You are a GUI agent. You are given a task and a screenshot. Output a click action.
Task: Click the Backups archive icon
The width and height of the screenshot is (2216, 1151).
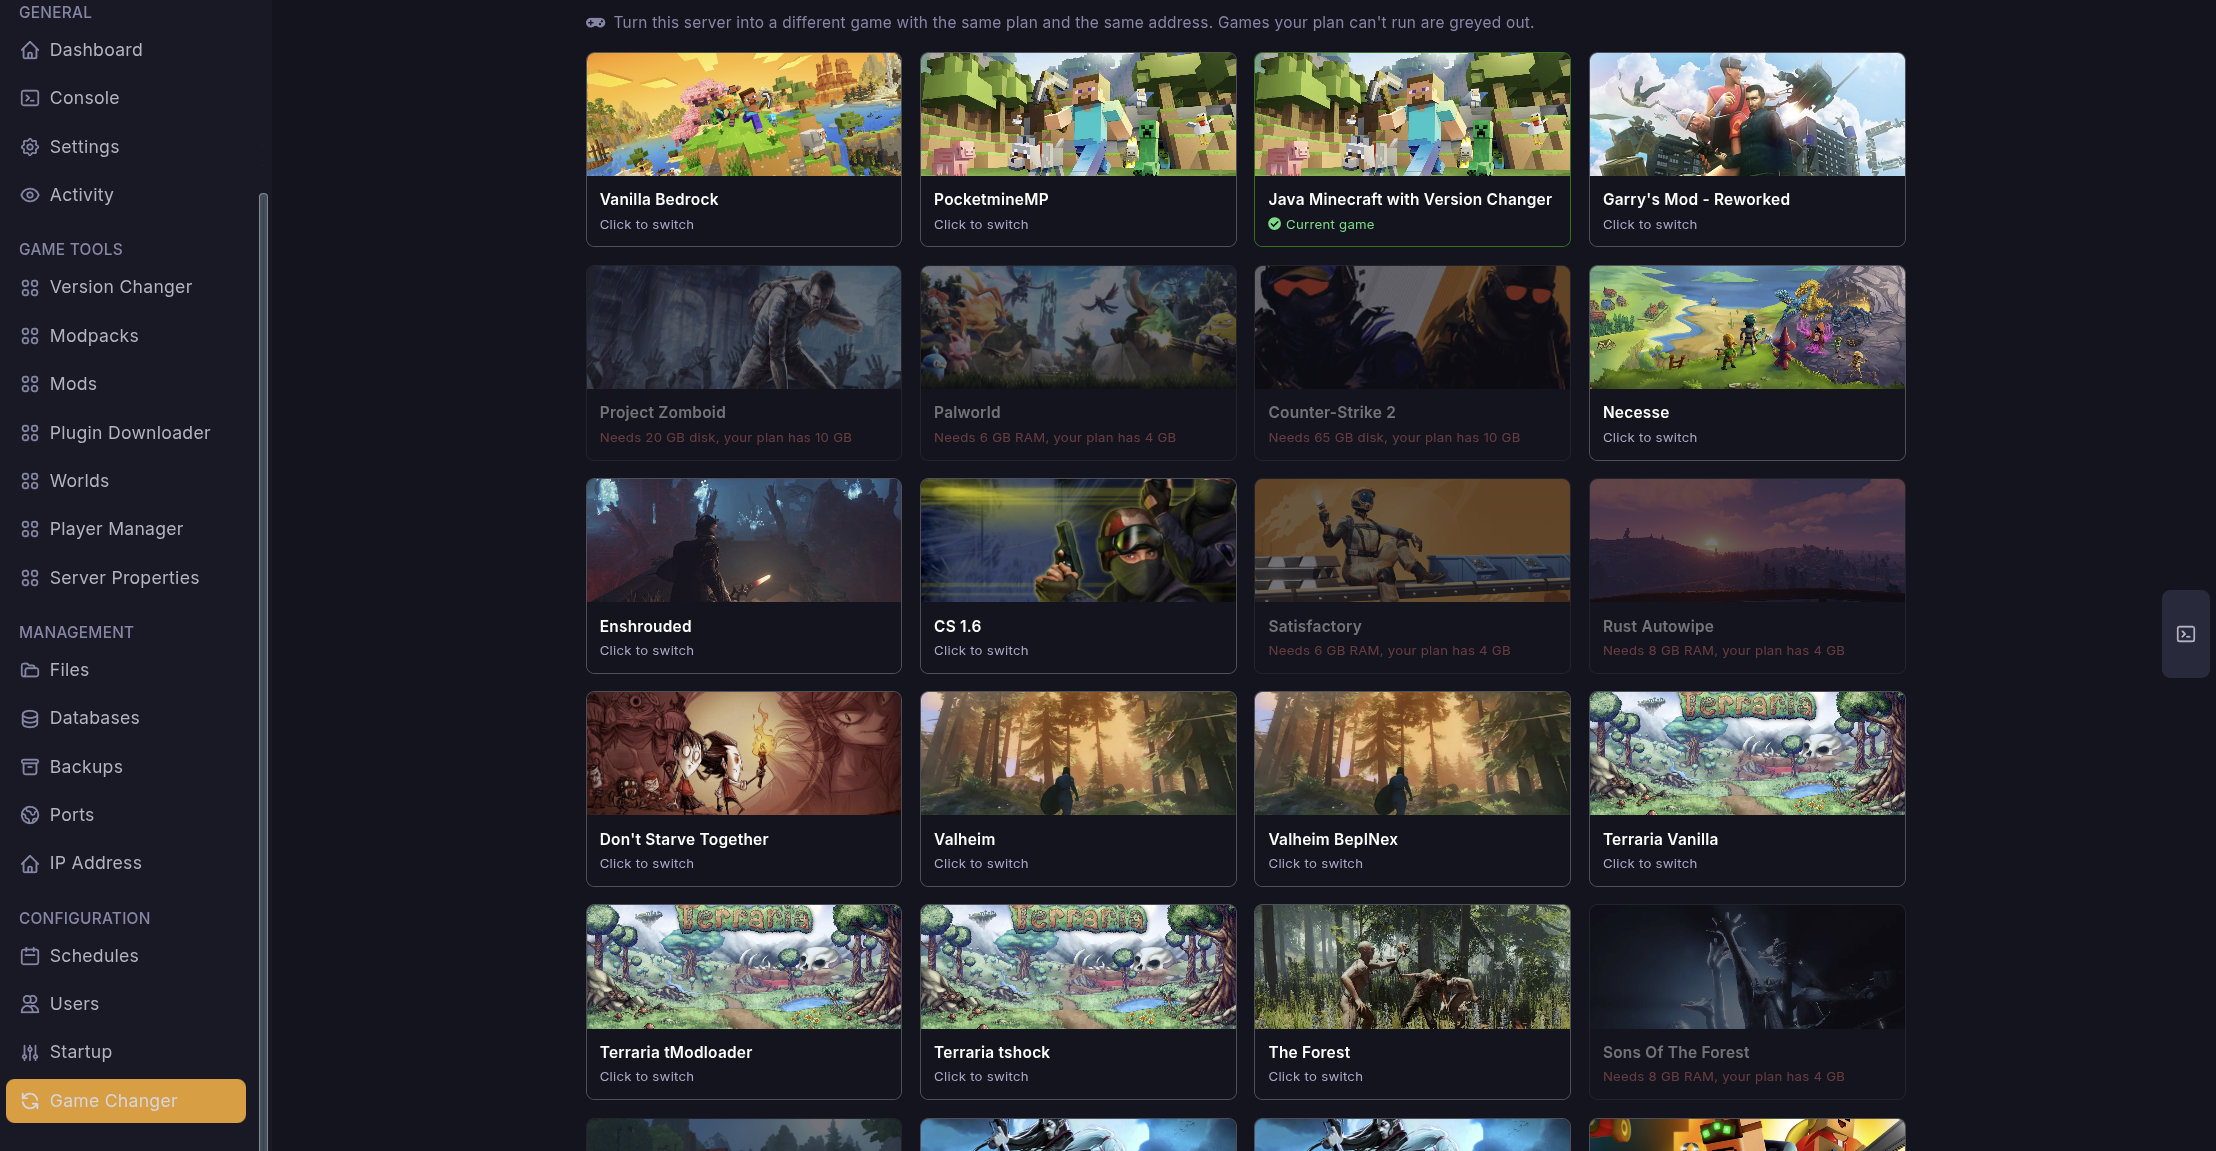(x=30, y=767)
